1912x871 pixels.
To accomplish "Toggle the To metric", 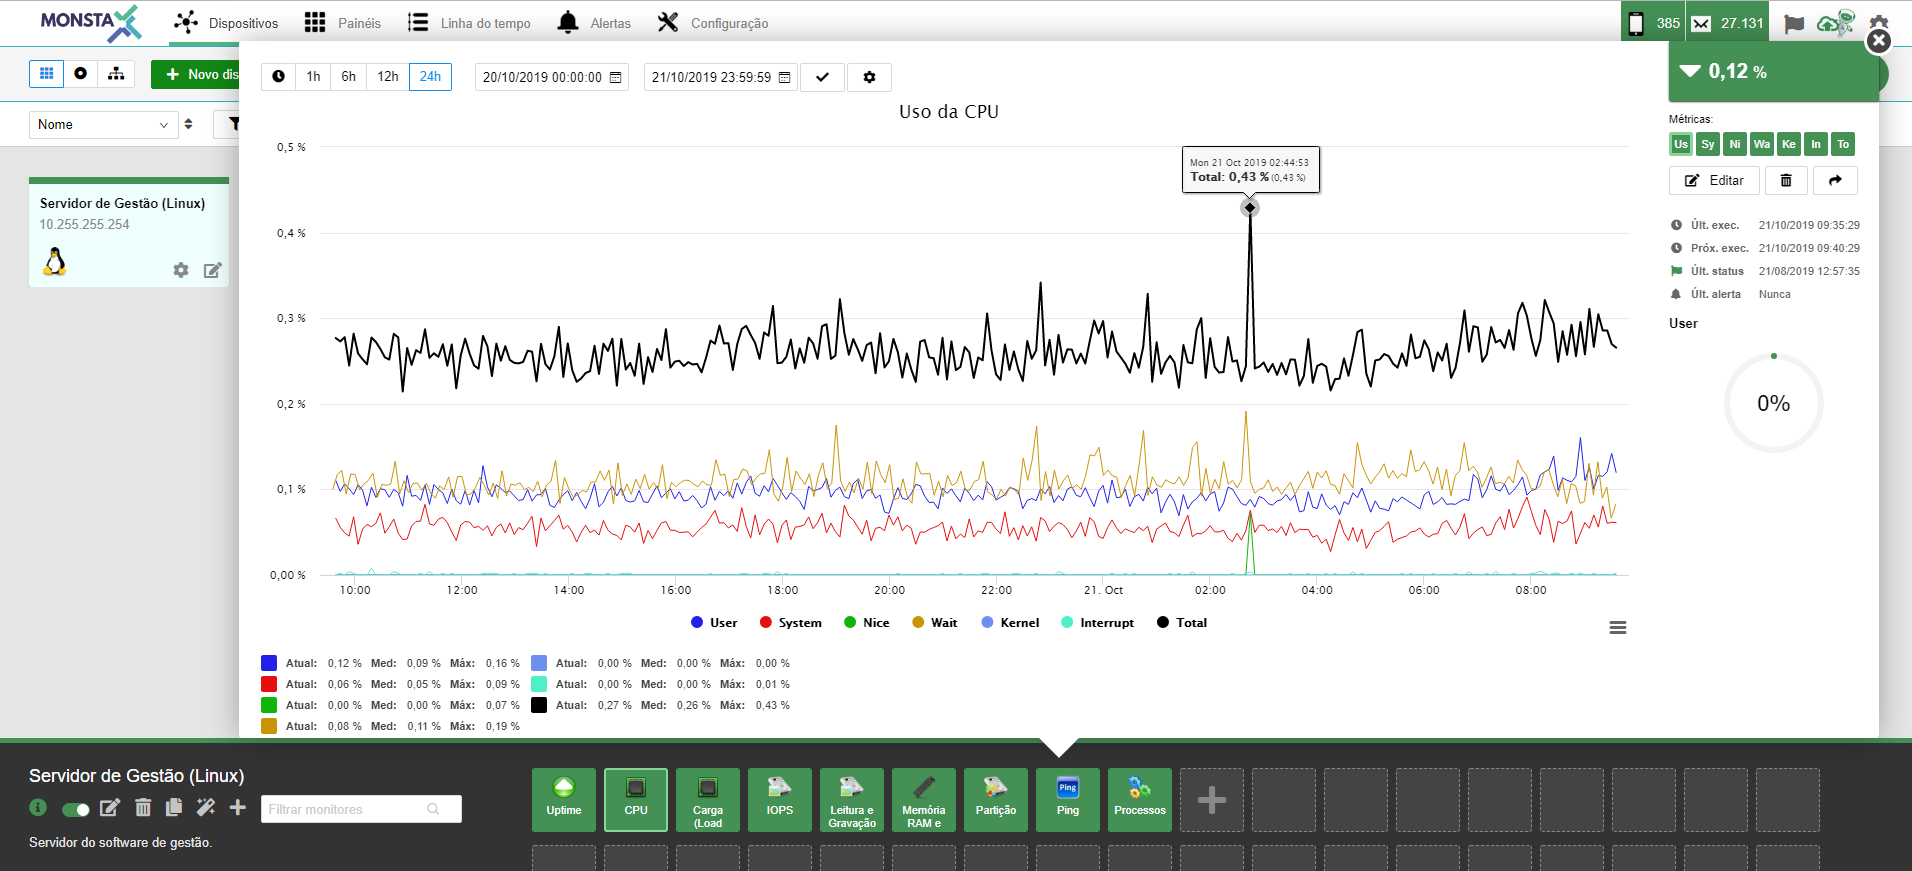I will (x=1843, y=144).
